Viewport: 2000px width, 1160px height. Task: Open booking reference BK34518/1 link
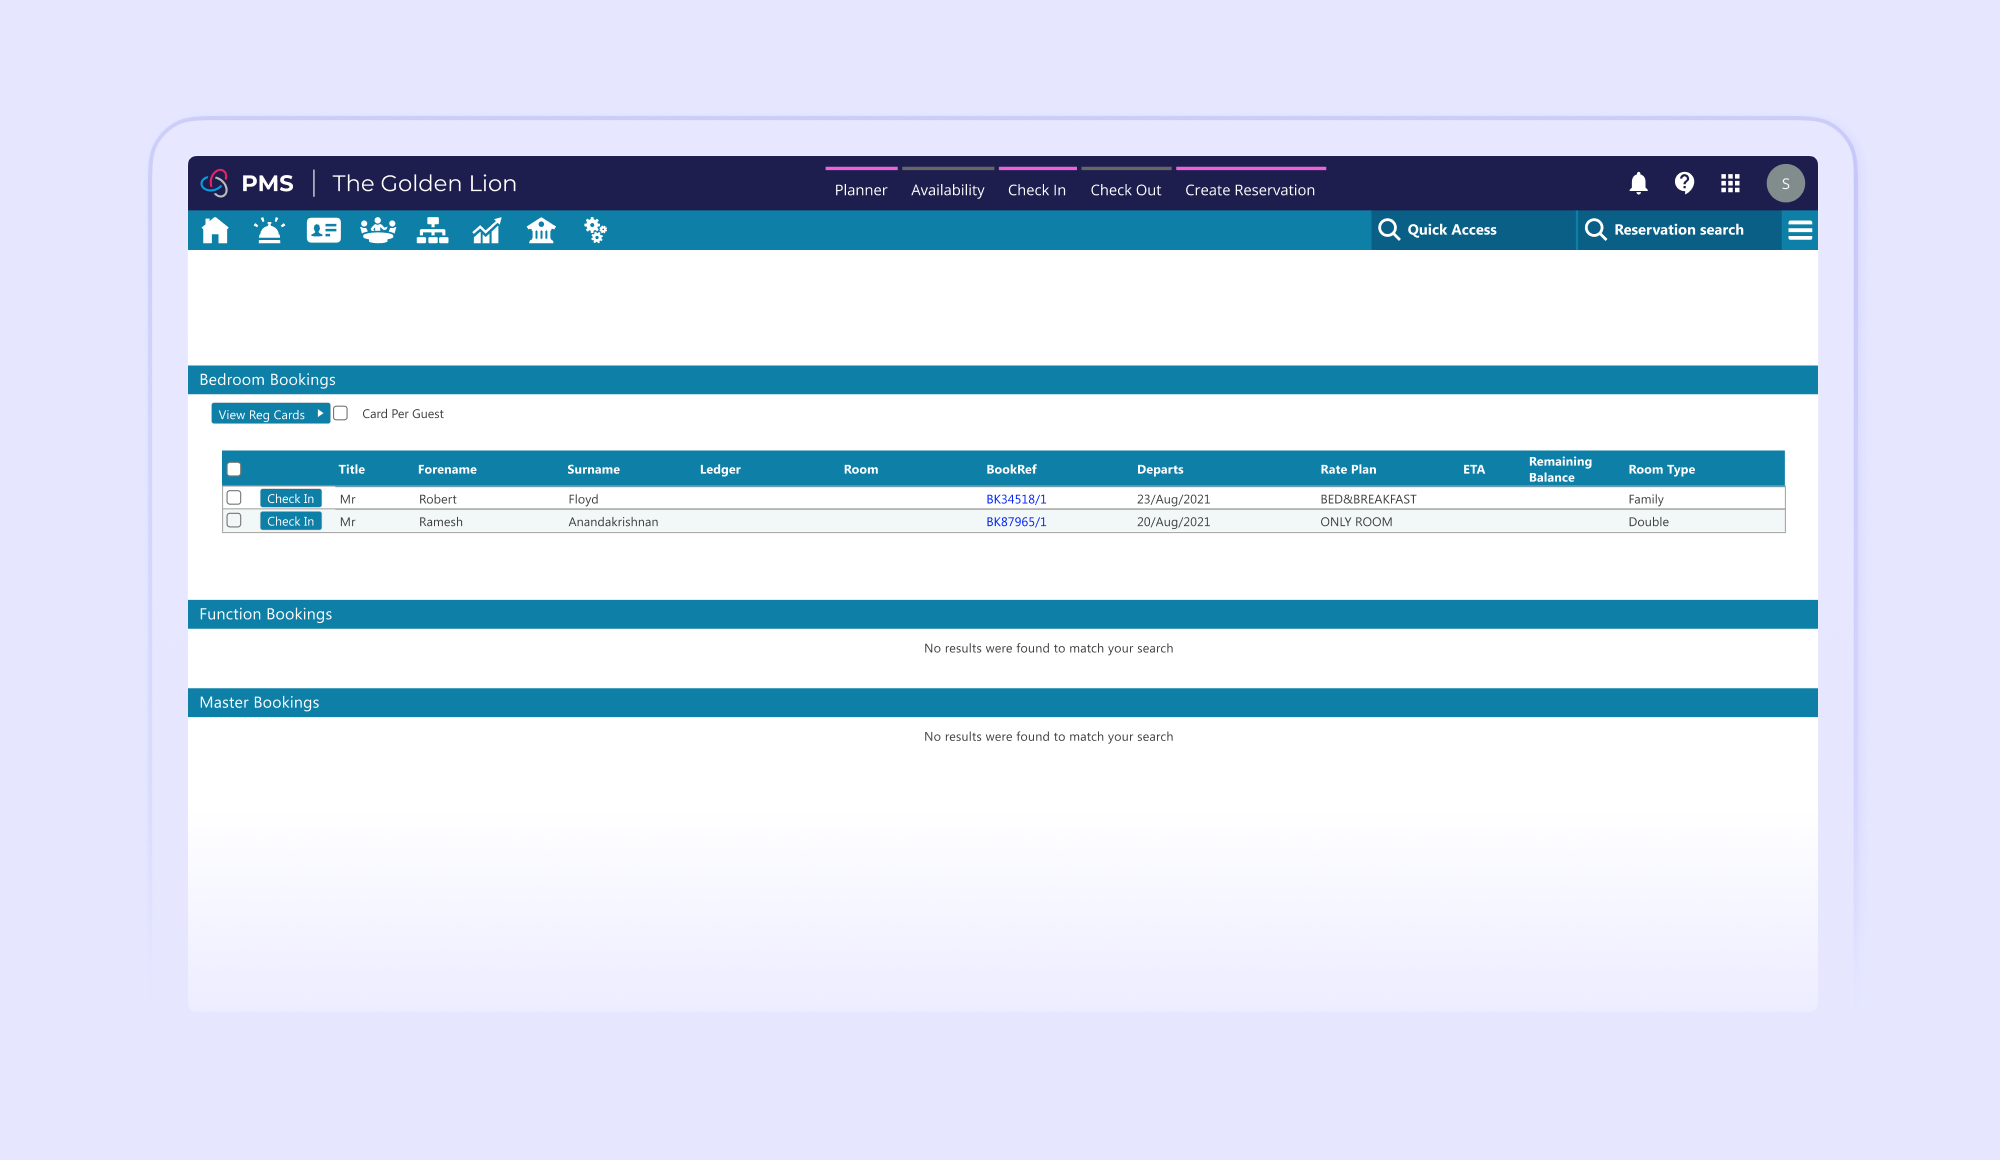coord(1016,499)
